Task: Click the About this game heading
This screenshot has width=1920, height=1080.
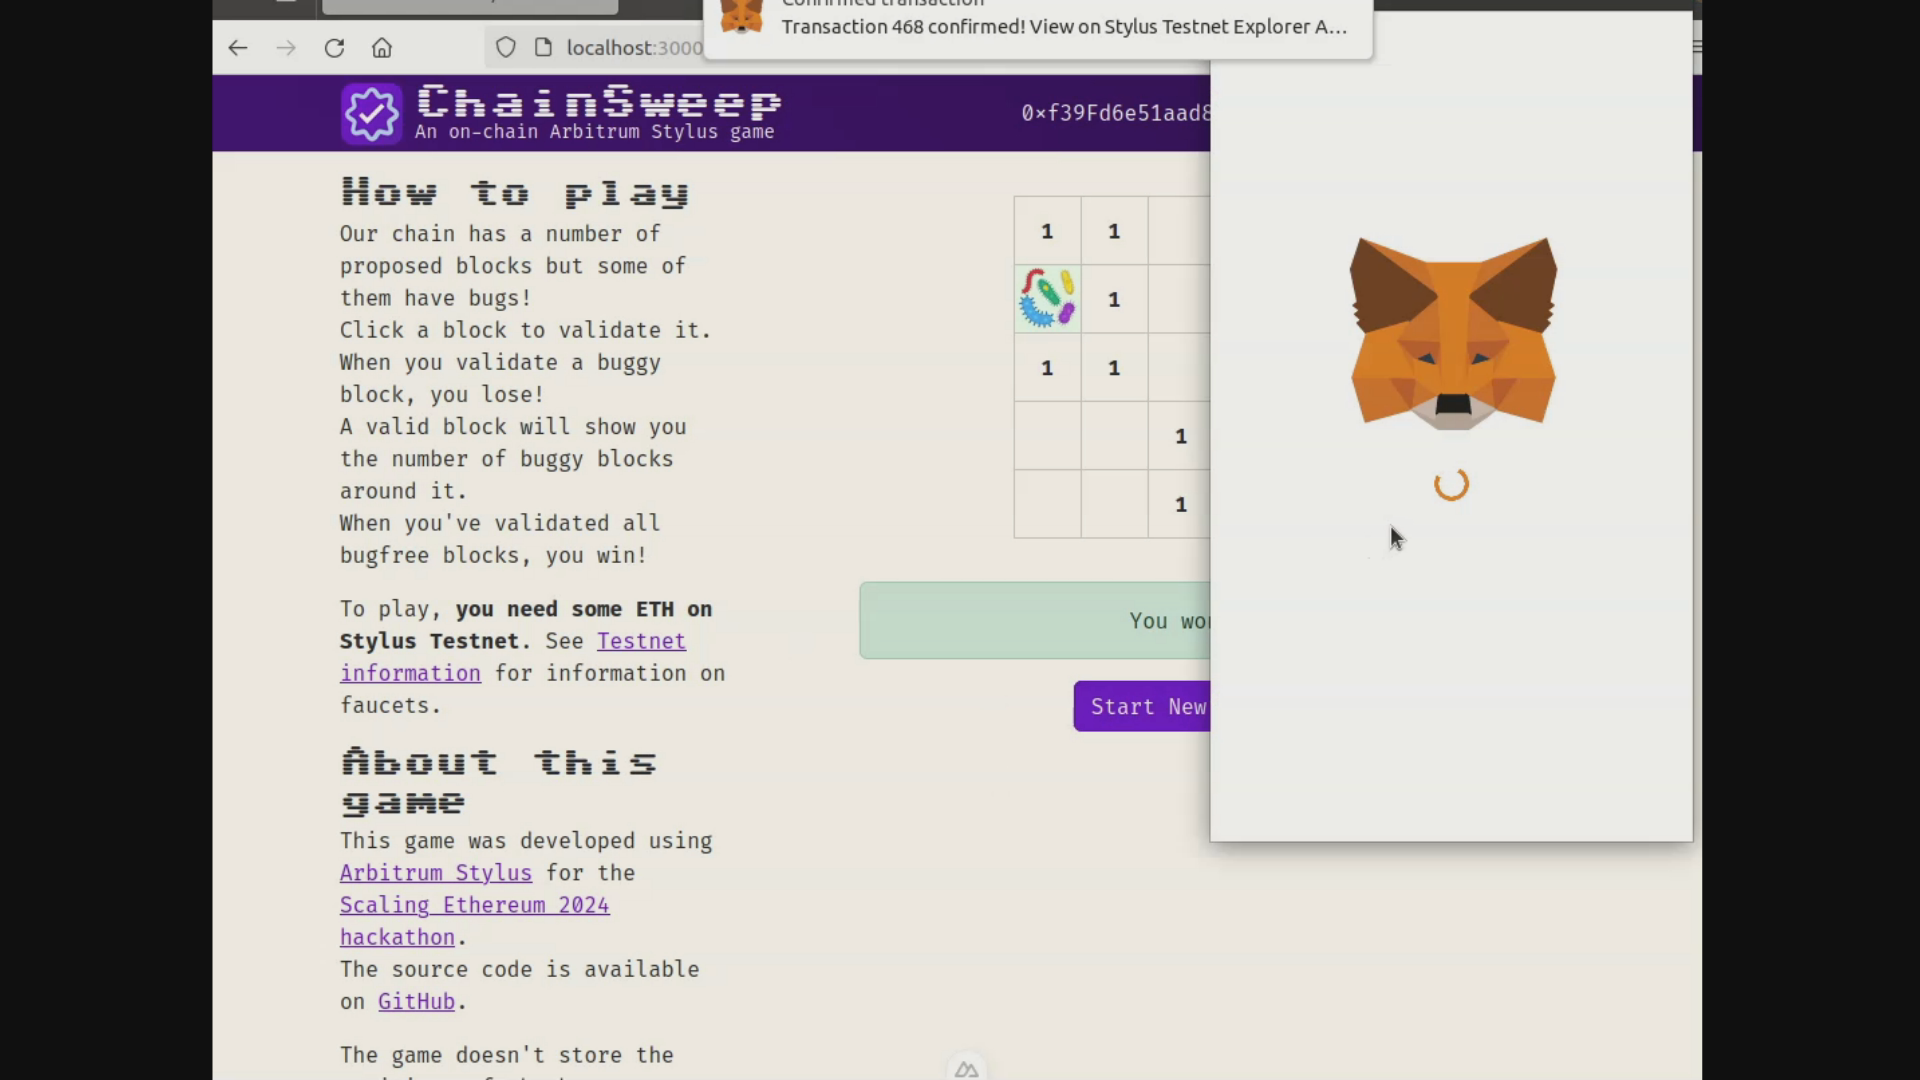Action: 498,781
